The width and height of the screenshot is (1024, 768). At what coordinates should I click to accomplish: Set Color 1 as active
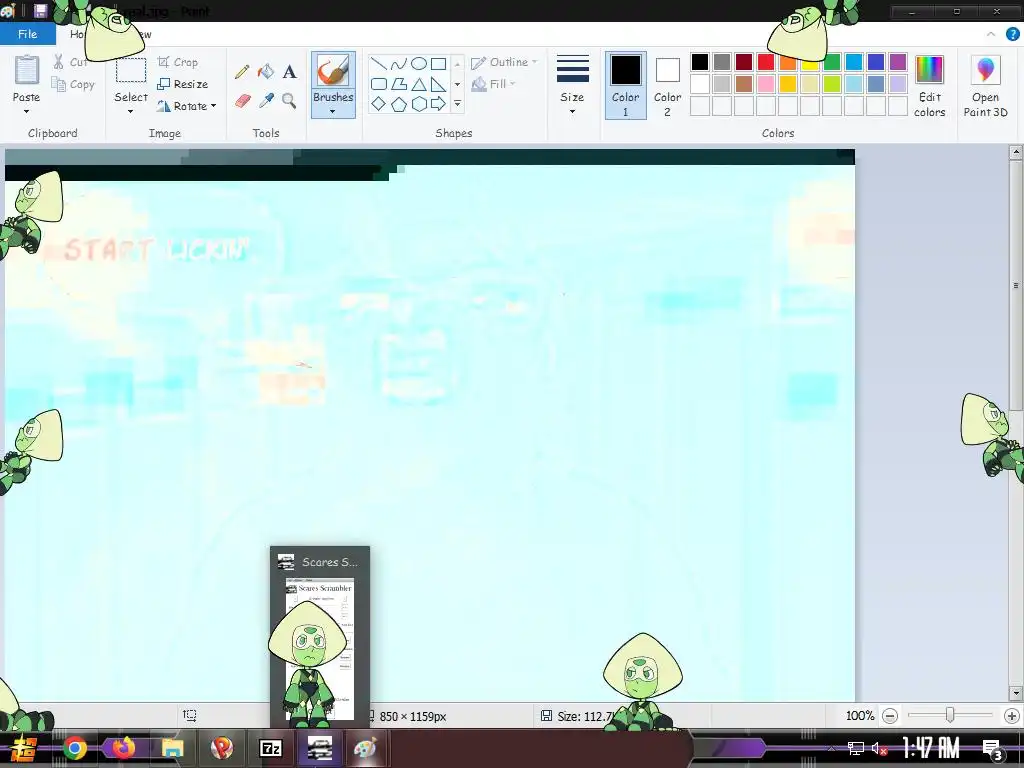625,86
